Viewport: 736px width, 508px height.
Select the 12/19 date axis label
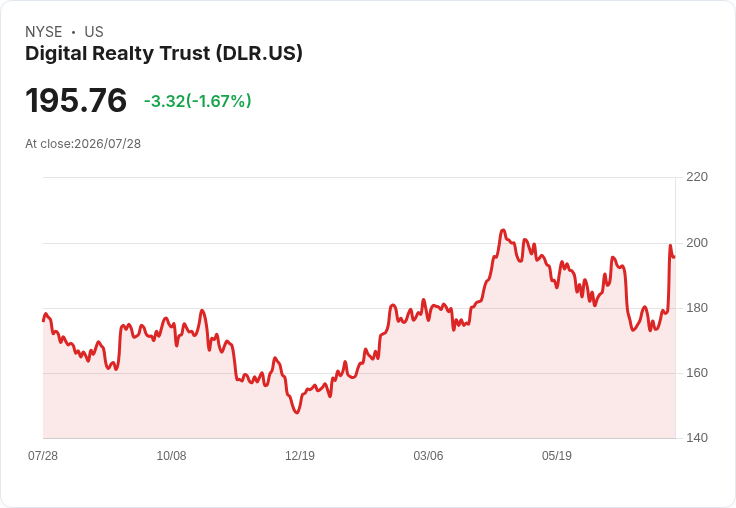click(x=300, y=455)
